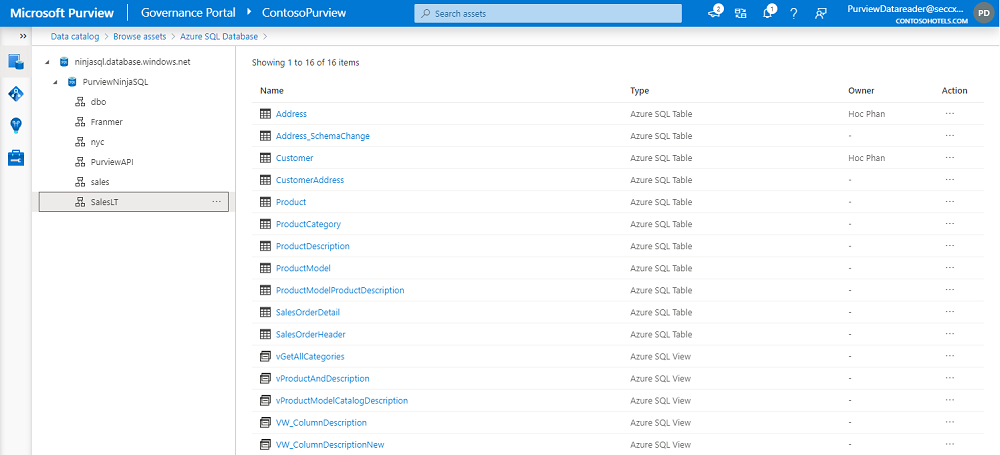Click the switch directory icon in header
The width and height of the screenshot is (1000, 455).
coord(742,13)
